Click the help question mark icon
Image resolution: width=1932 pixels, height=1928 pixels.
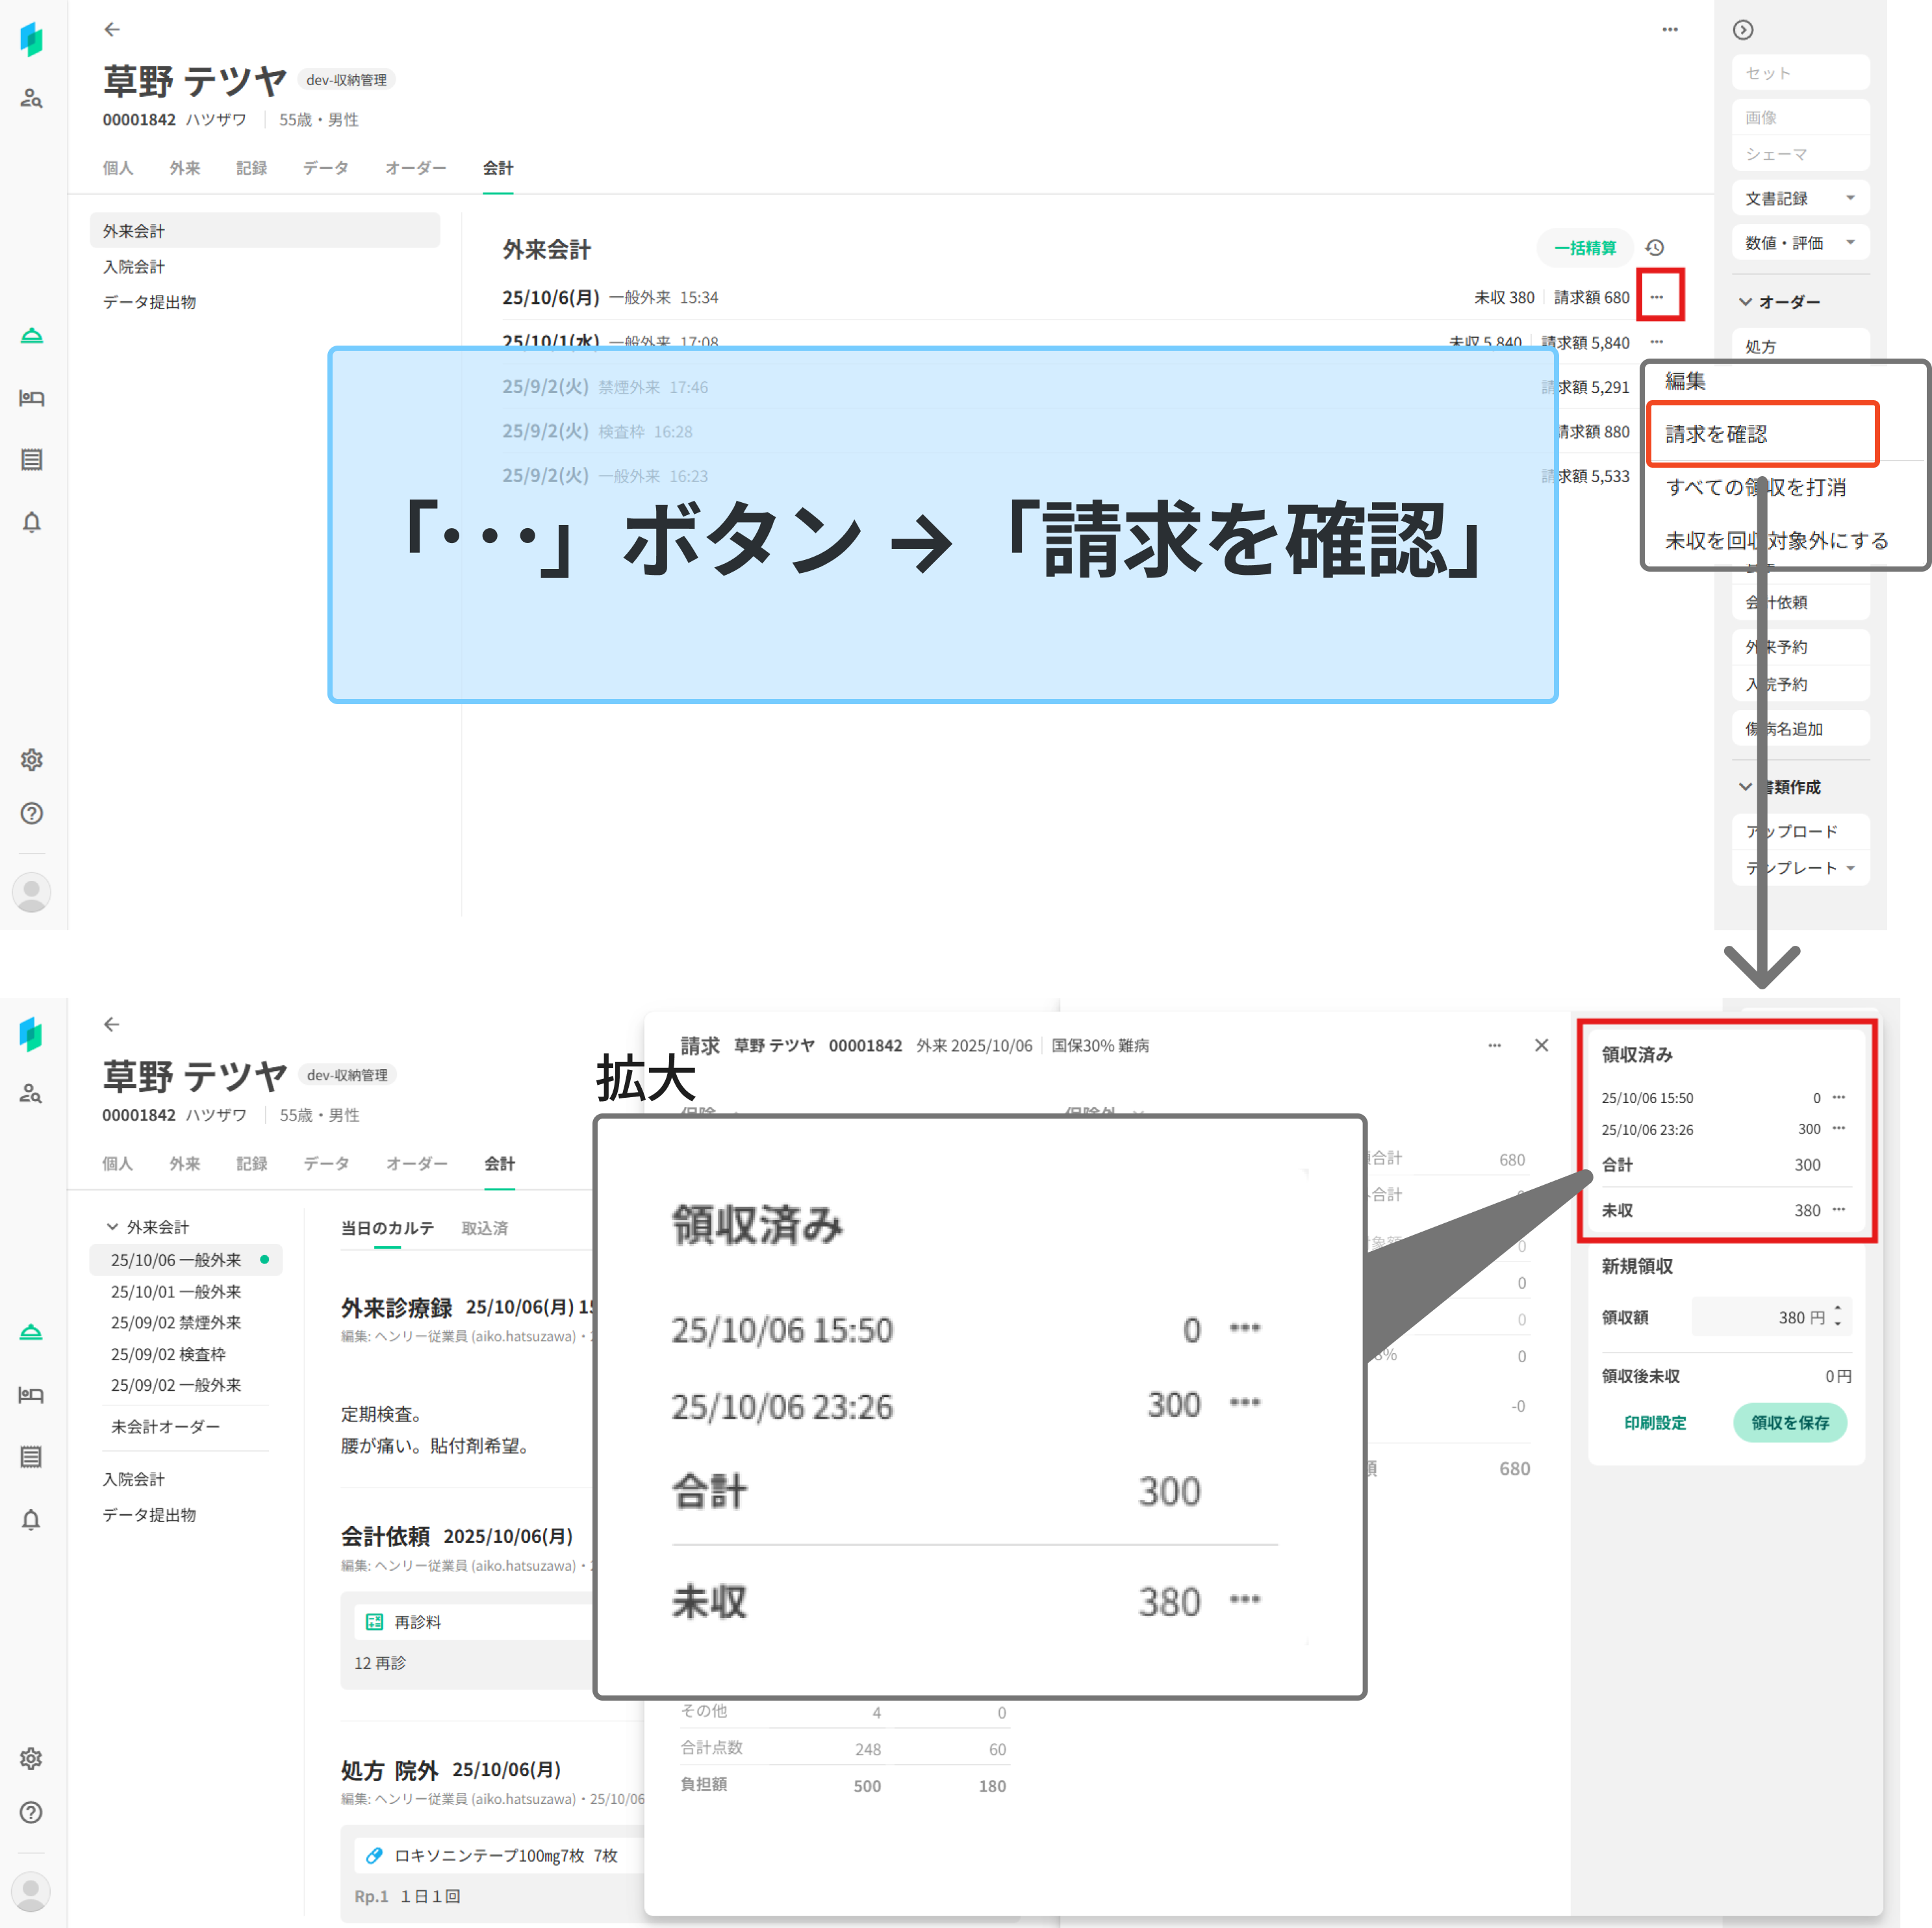[31, 813]
